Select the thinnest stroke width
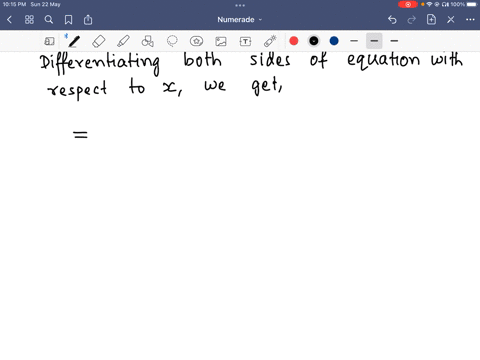The width and height of the screenshot is (480, 360). click(354, 41)
